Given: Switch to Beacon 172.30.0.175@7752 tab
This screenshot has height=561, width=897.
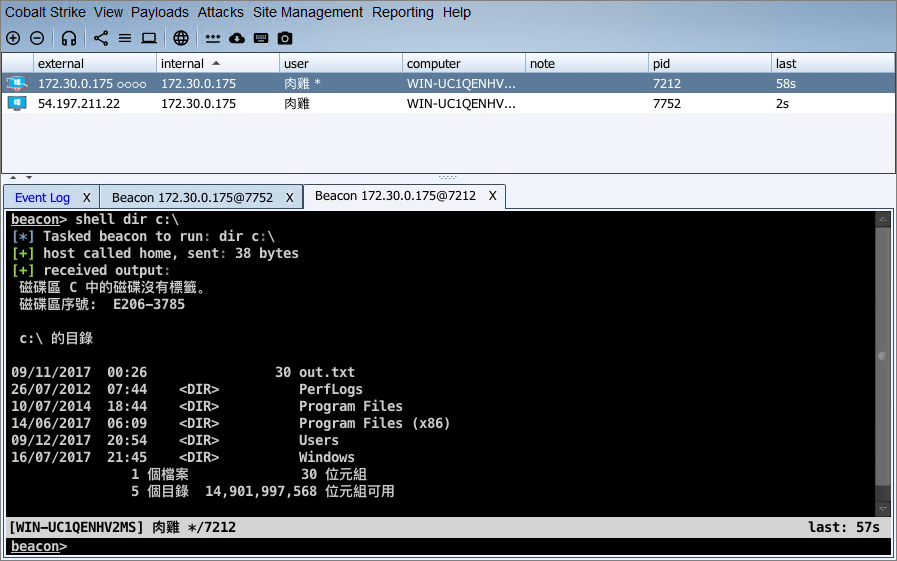Looking at the screenshot, I should pos(192,197).
